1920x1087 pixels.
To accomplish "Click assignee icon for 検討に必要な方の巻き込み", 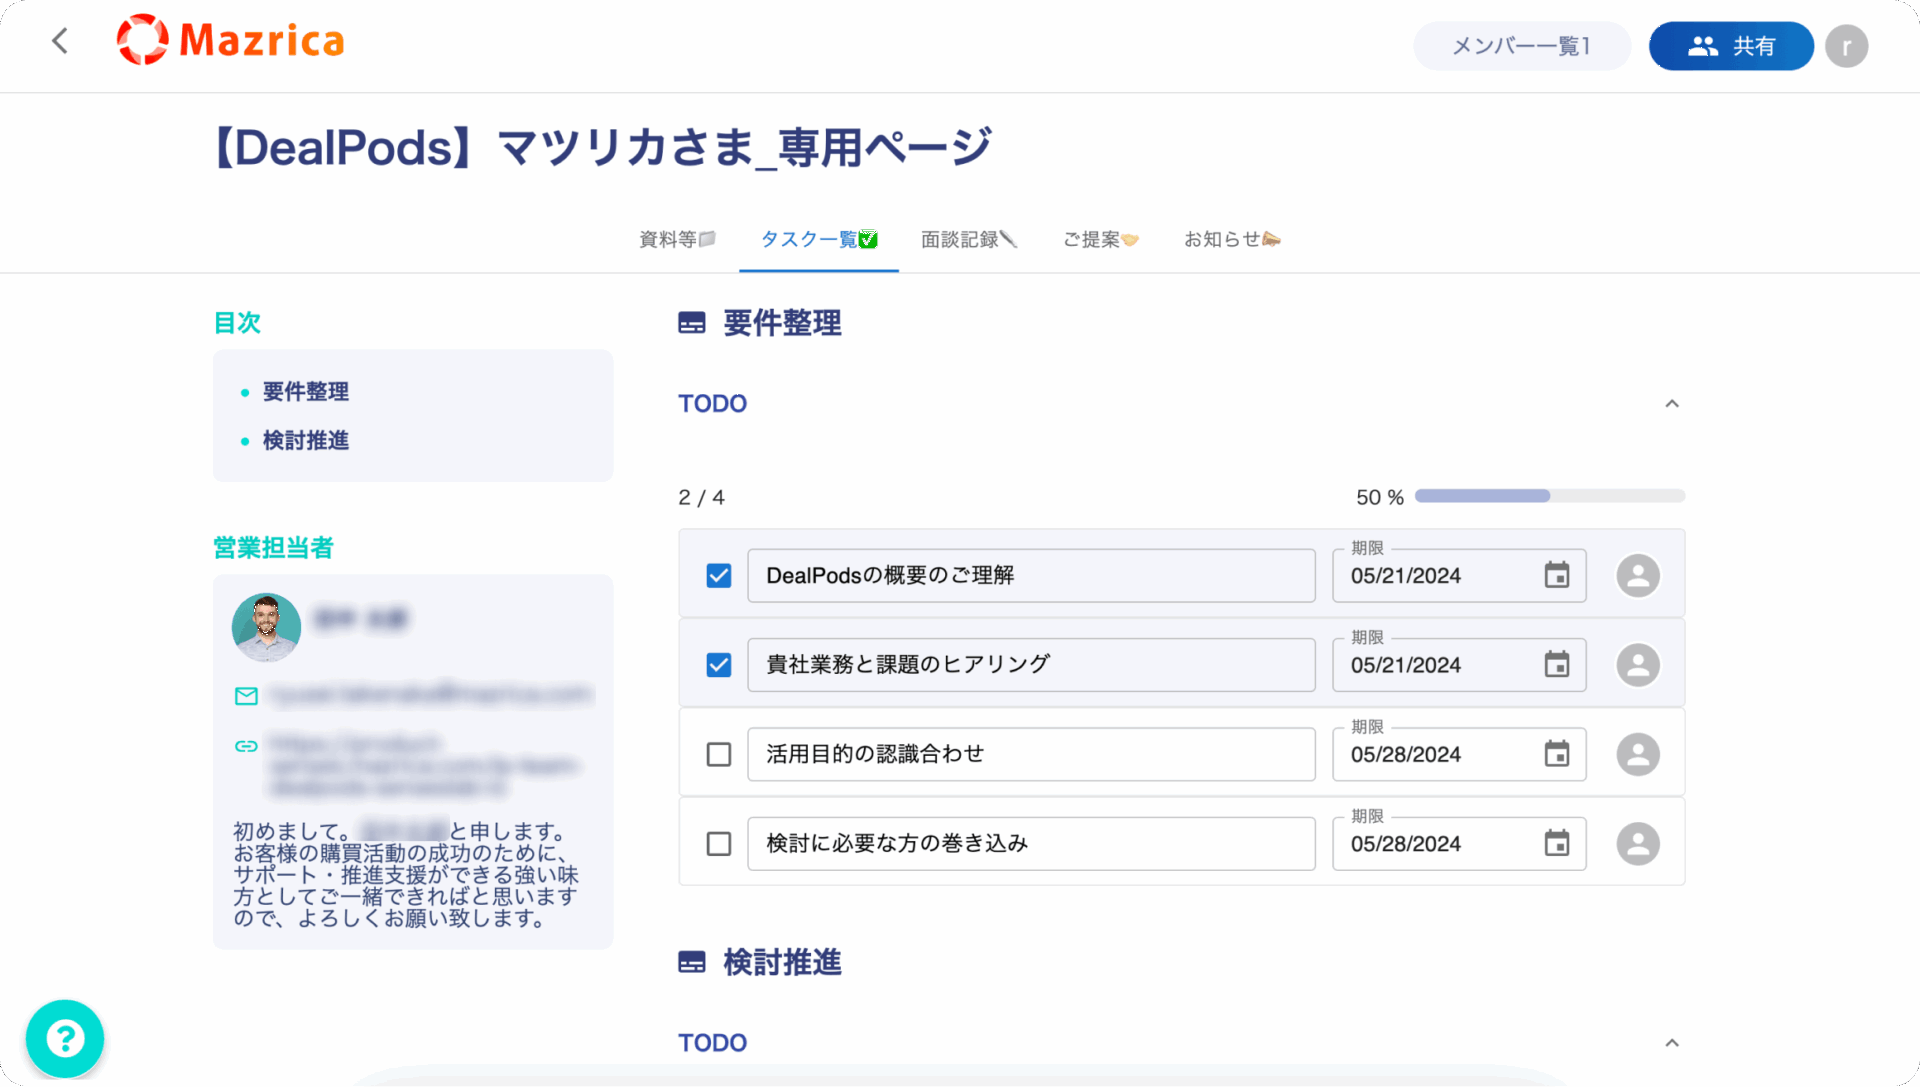I will coord(1638,844).
